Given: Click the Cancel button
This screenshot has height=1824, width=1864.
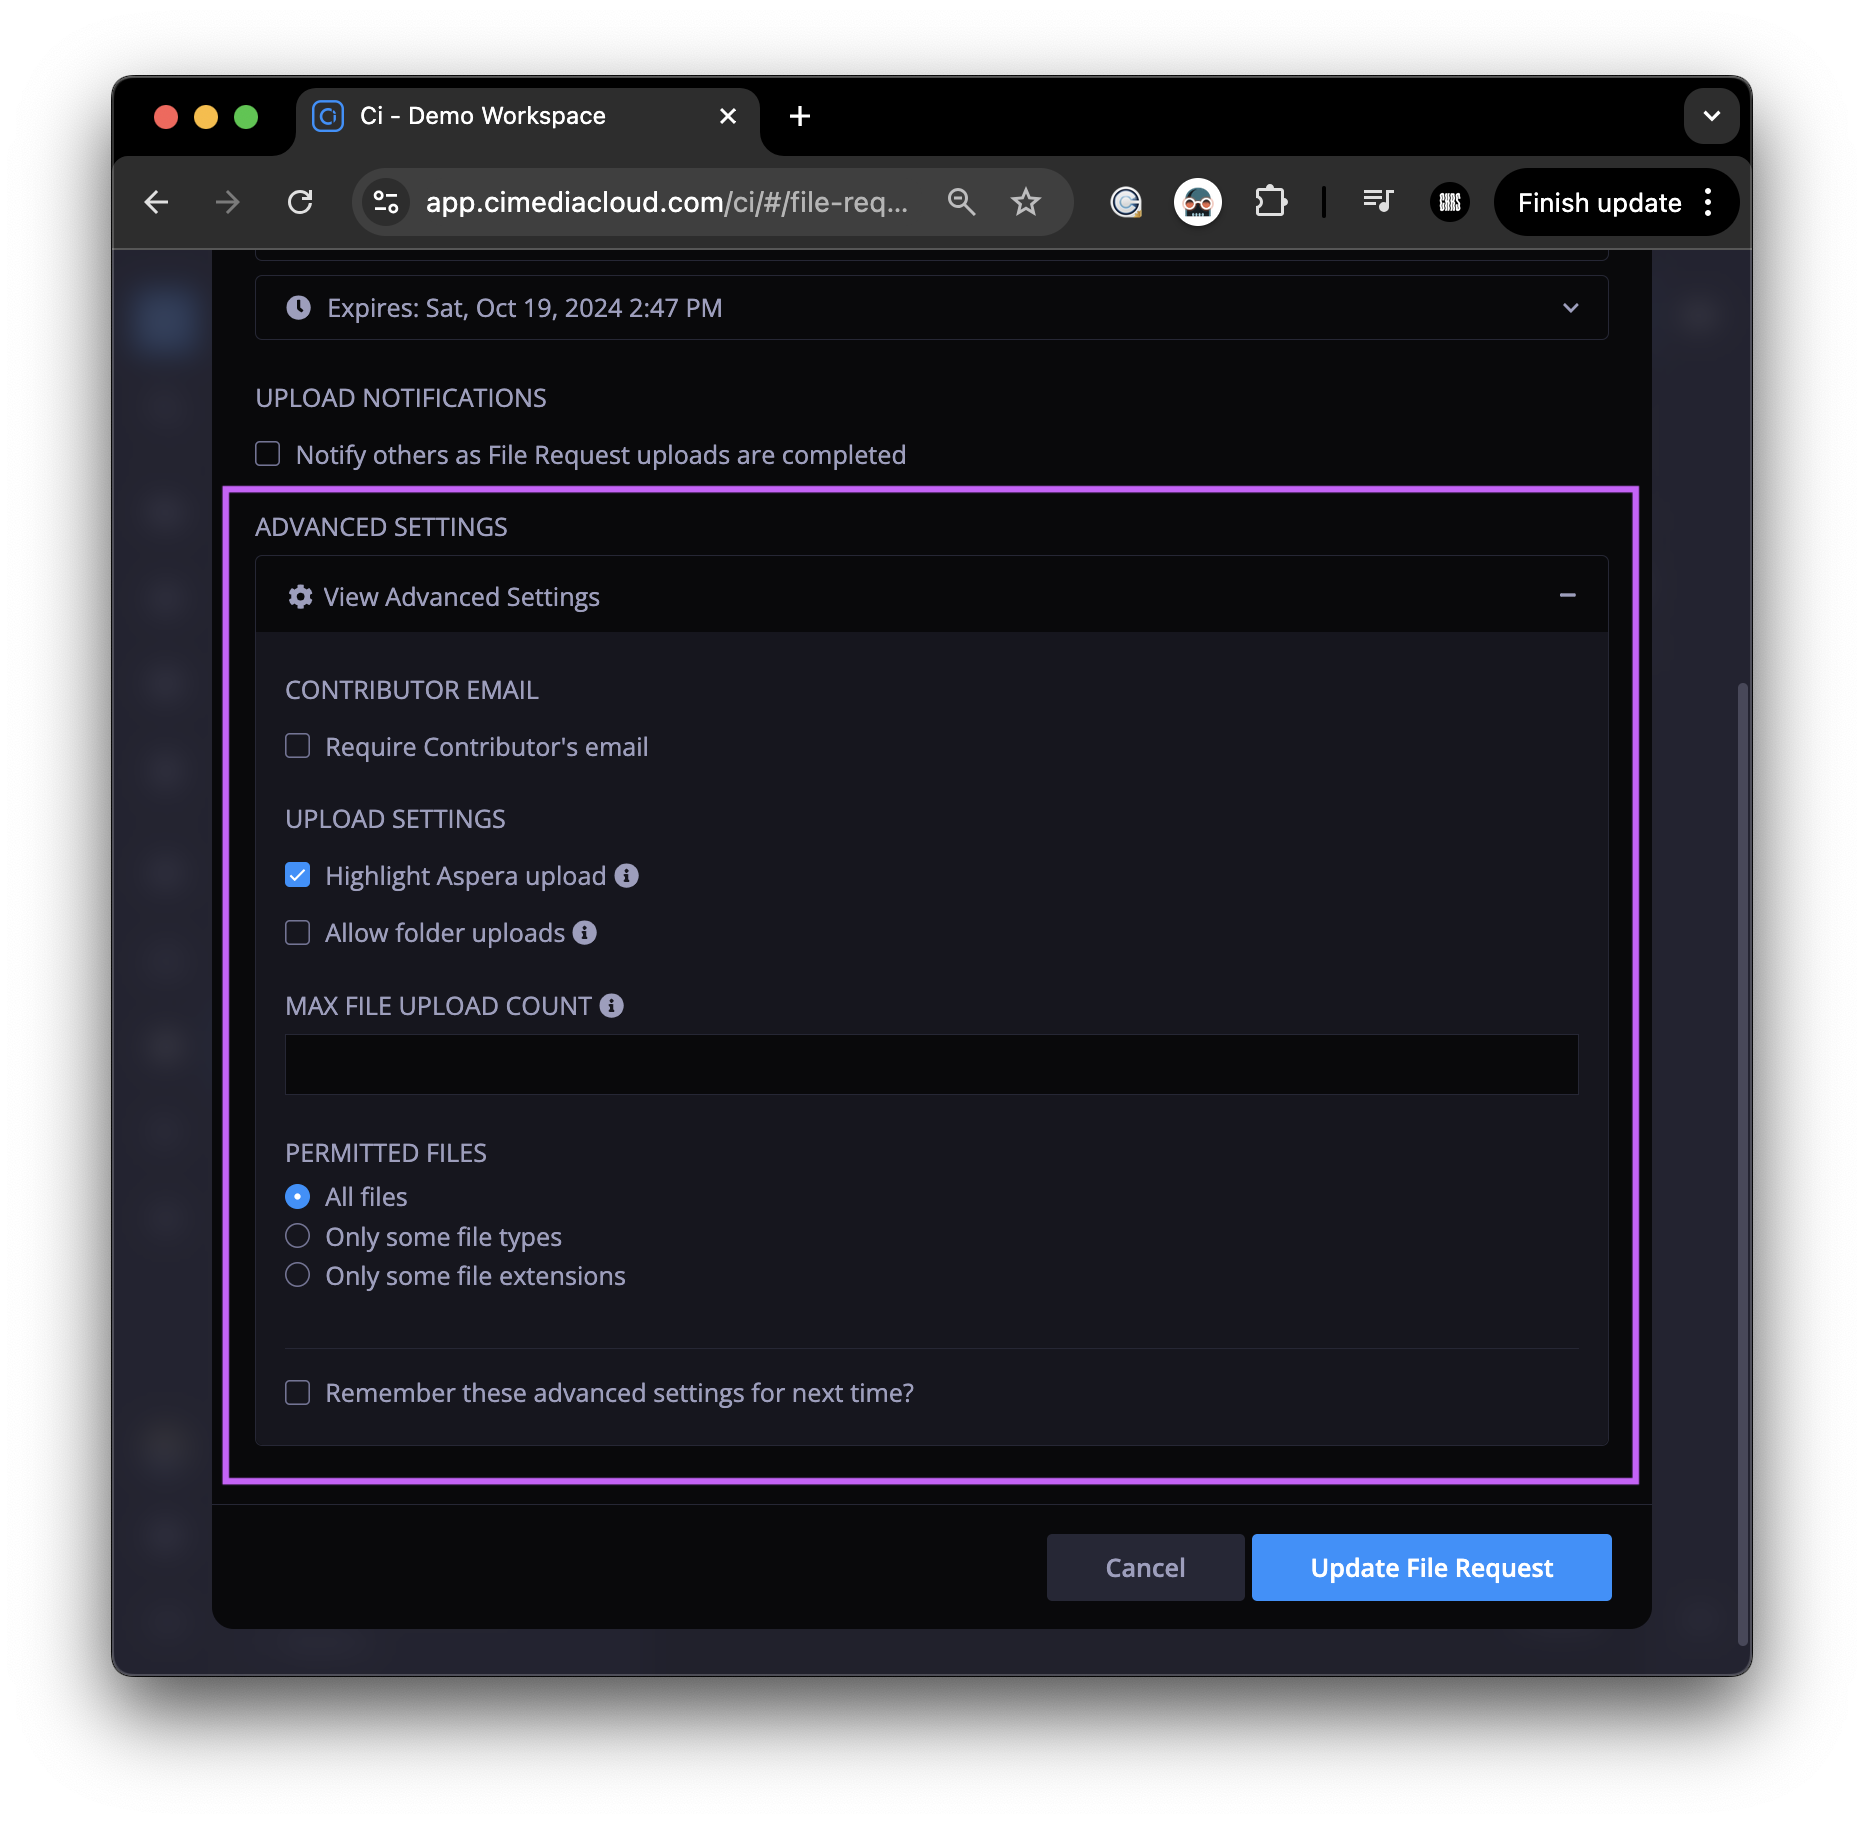Looking at the screenshot, I should (x=1145, y=1567).
